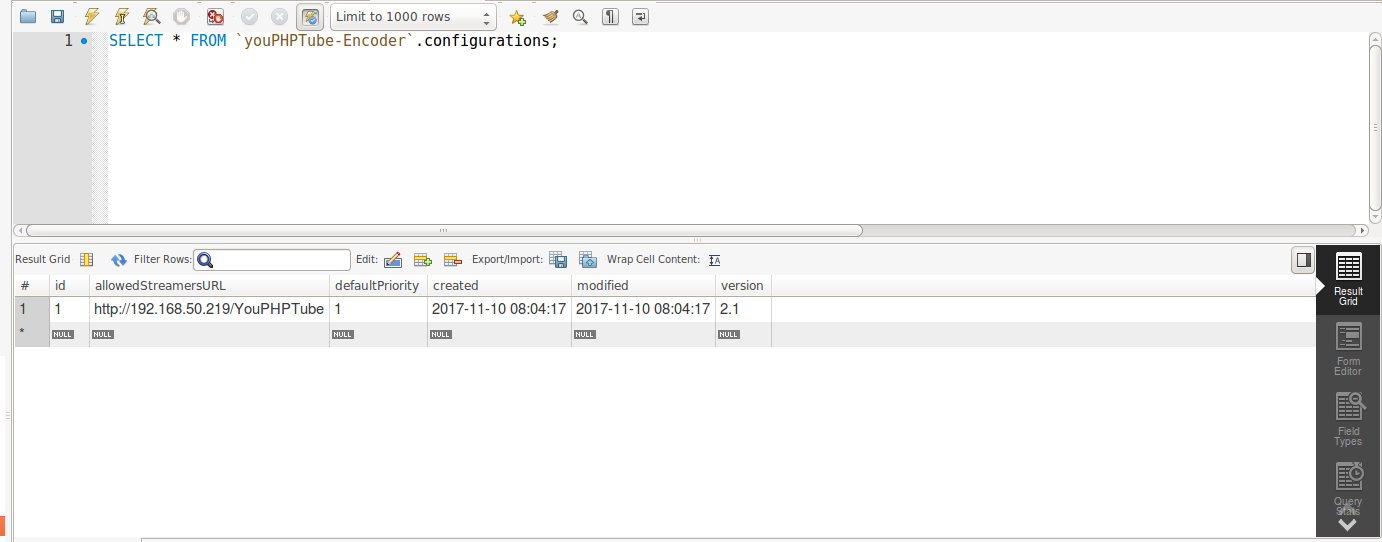Viewport: 1382px width, 542px height.
Task: Toggle continue-on-error execution icon
Action: 215,16
